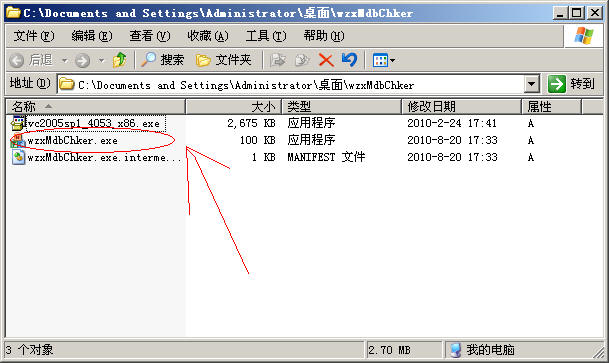Click the Copy To folder icon
Image resolution: width=609 pixels, height=363 pixels.
click(302, 60)
